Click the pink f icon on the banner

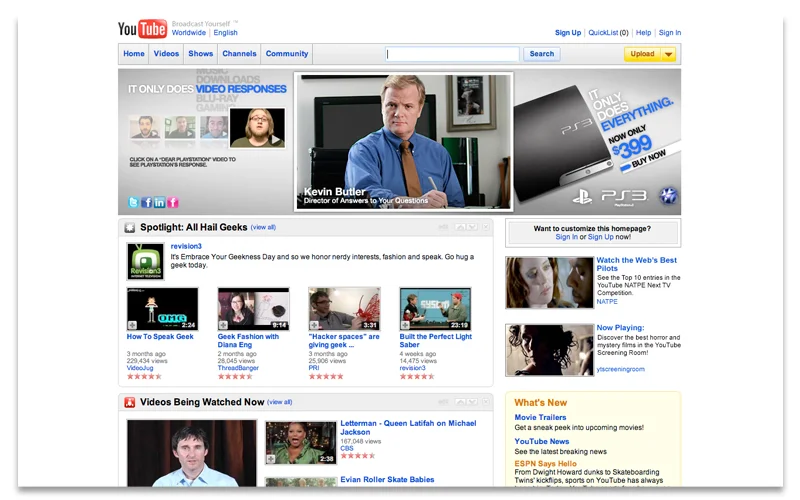pos(173,202)
